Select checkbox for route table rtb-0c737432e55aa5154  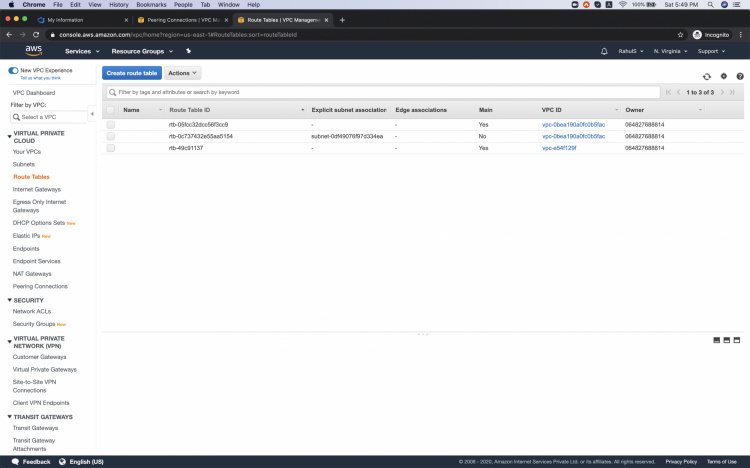(111, 136)
